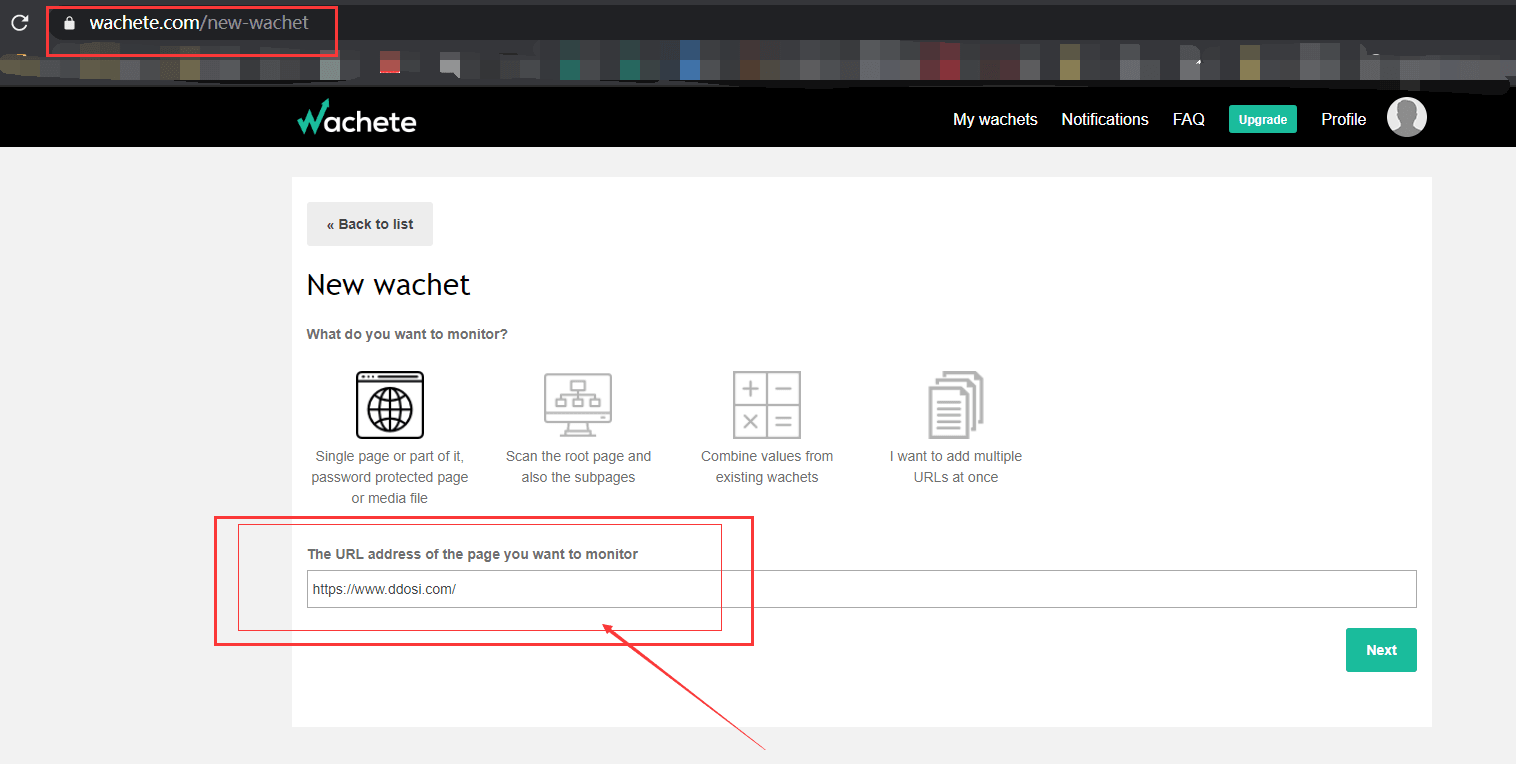Continue with the green Next button
Image resolution: width=1516 pixels, height=764 pixels.
pyautogui.click(x=1381, y=650)
